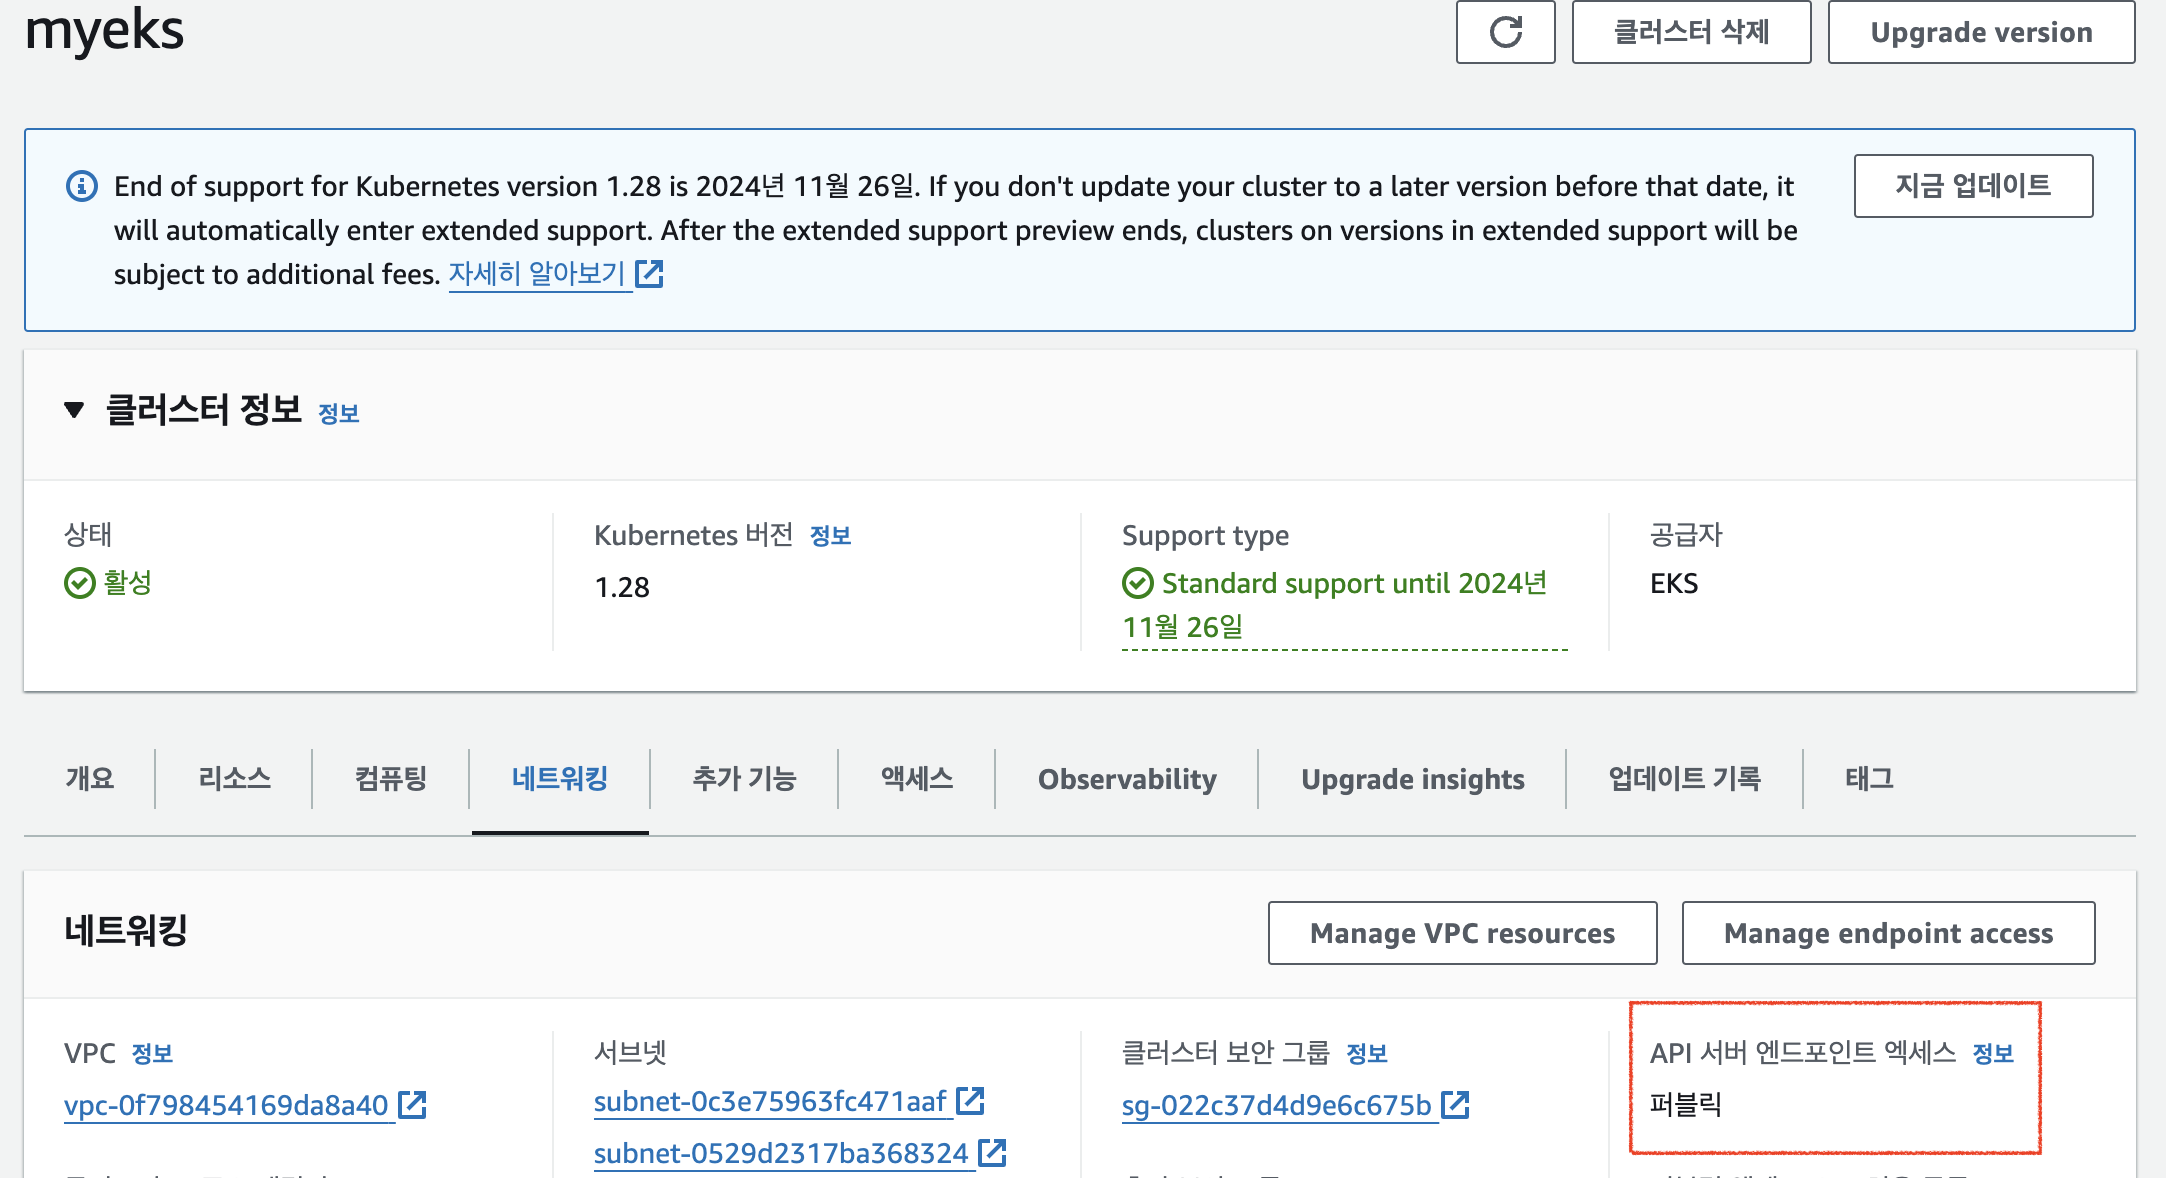The width and height of the screenshot is (2166, 1178).
Task: Click external link icon beside VPC ID
Action: click(x=412, y=1105)
